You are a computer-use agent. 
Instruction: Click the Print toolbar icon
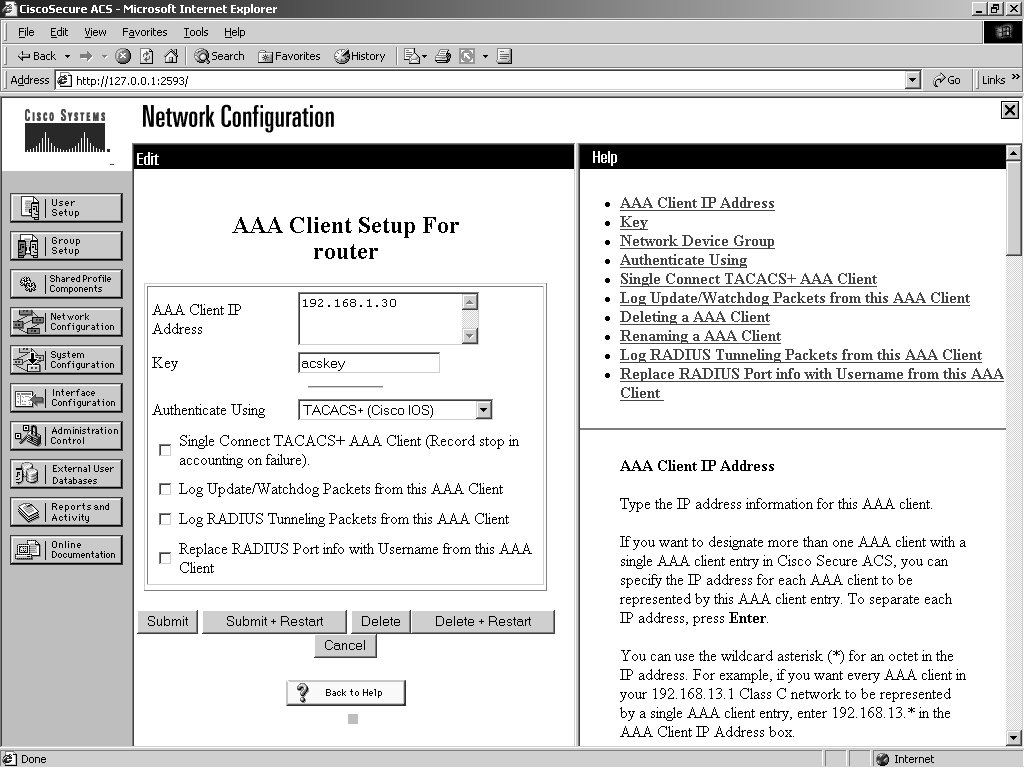pyautogui.click(x=443, y=56)
